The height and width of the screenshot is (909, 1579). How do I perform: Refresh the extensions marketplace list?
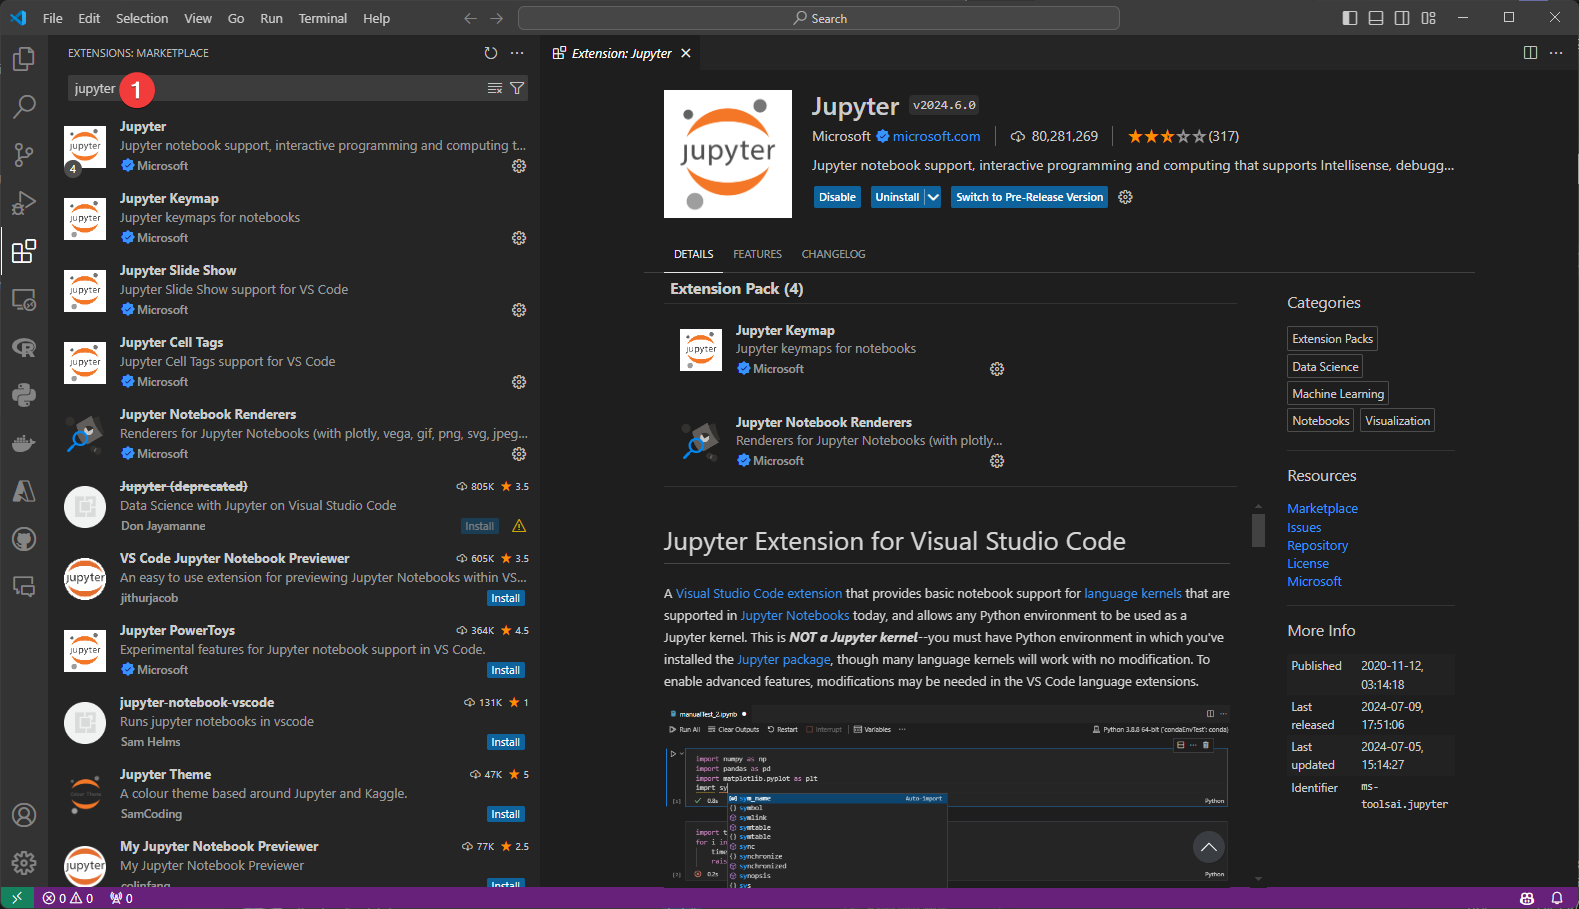coord(490,53)
